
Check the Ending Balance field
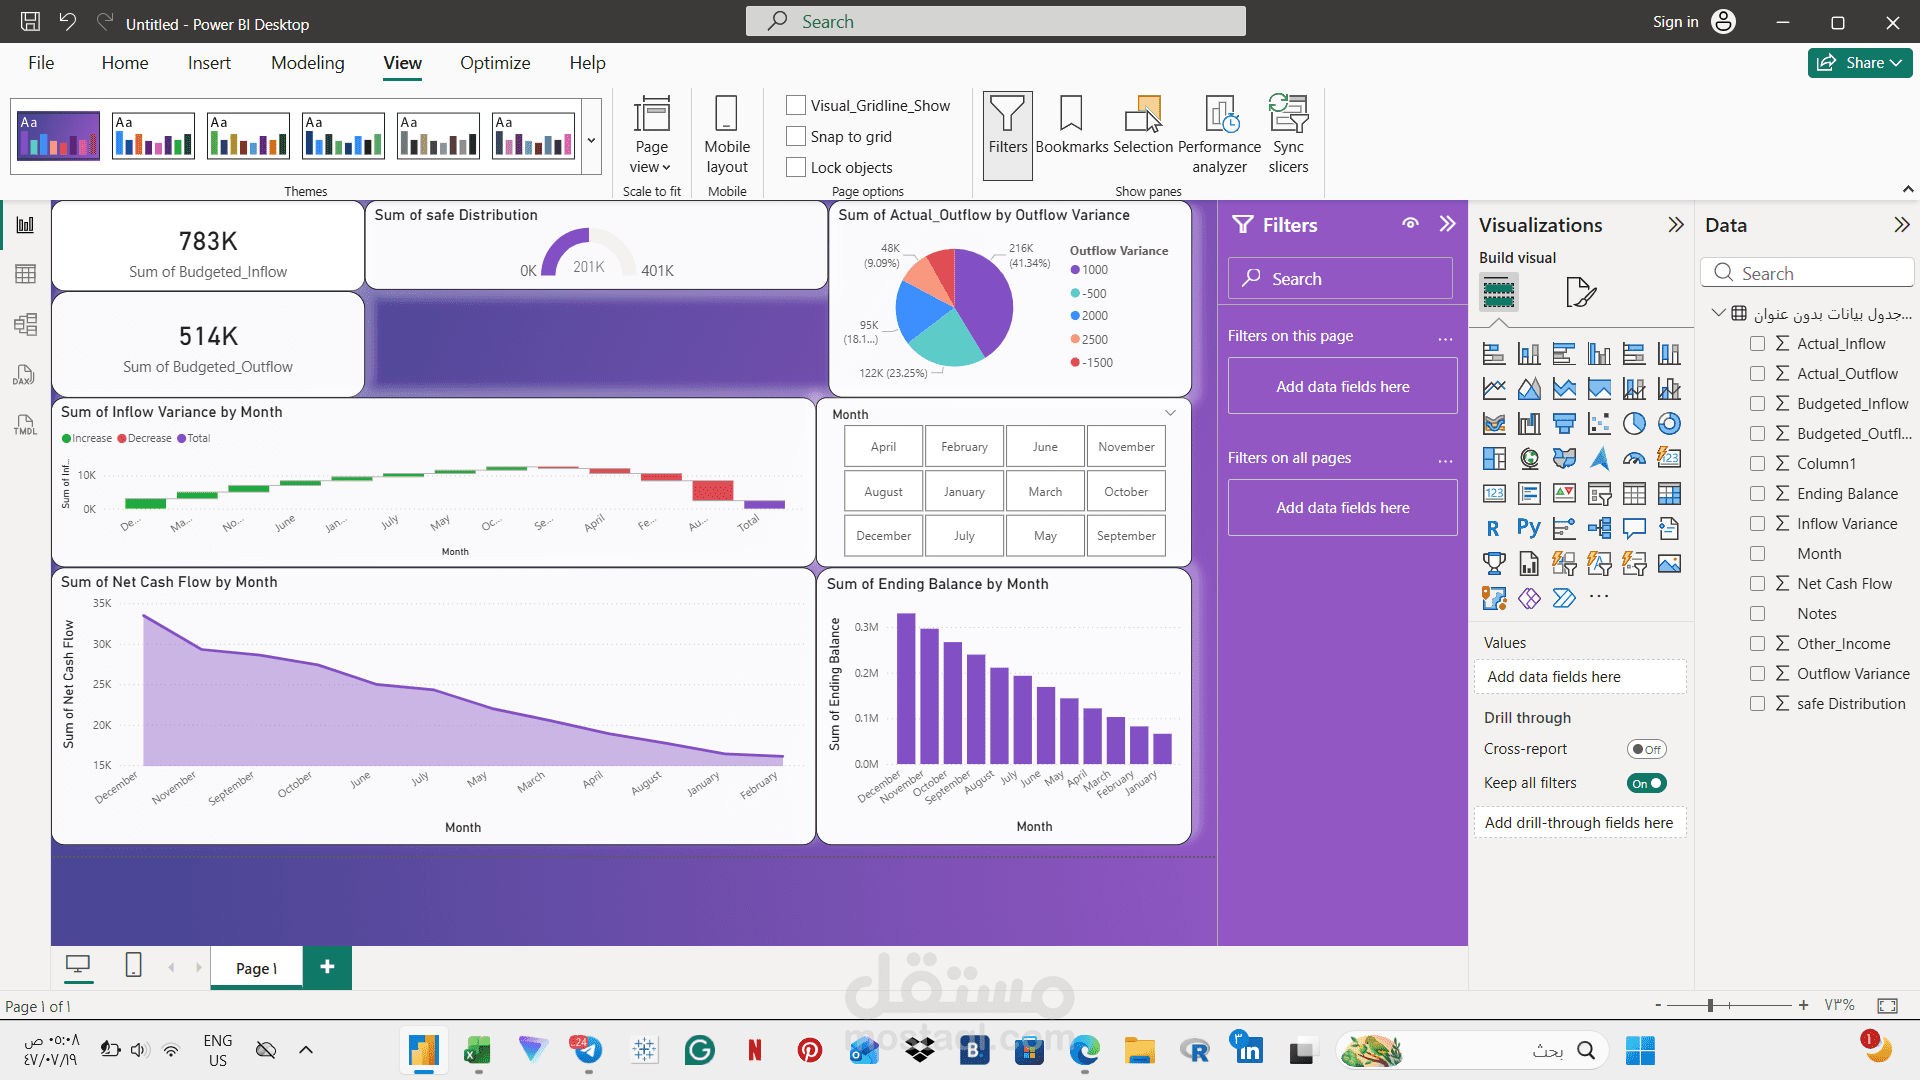point(1757,493)
